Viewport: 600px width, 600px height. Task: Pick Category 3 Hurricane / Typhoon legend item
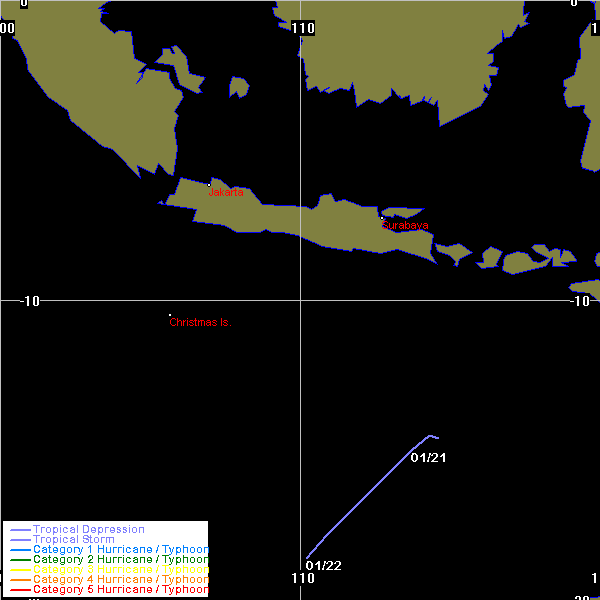(x=121, y=569)
